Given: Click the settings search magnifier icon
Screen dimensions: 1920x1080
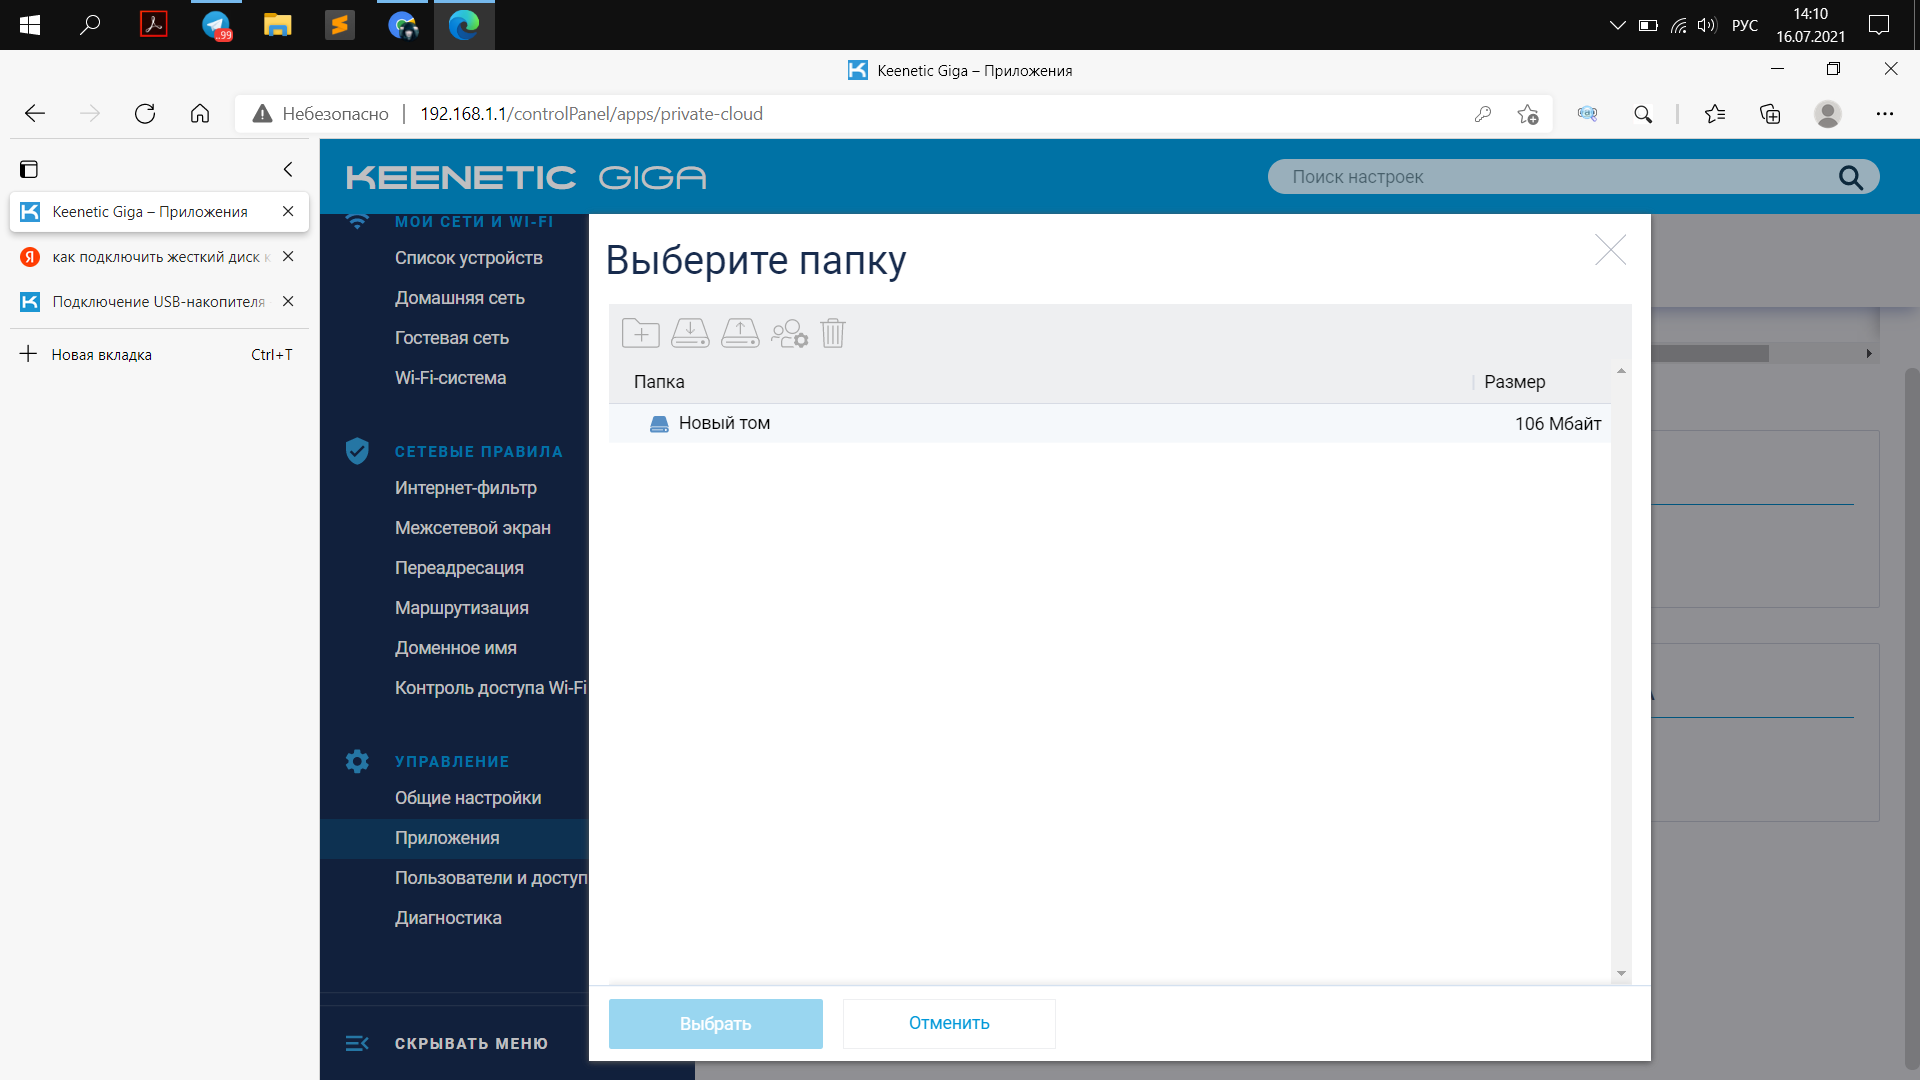Looking at the screenshot, I should [x=1850, y=177].
